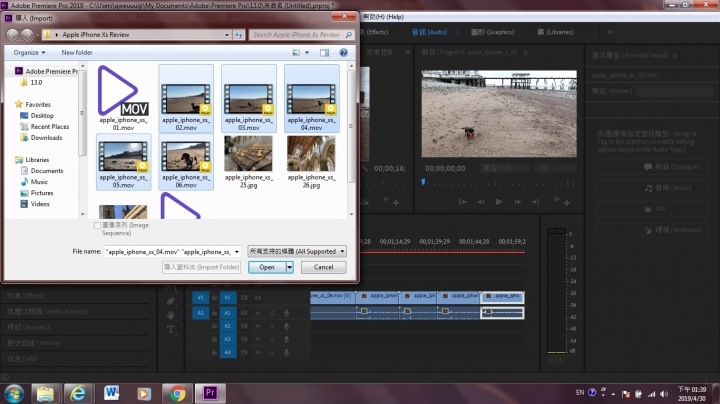720x404 pixels.
Task: Select the apple_iphone_xs_01.mov file
Action: [123, 98]
